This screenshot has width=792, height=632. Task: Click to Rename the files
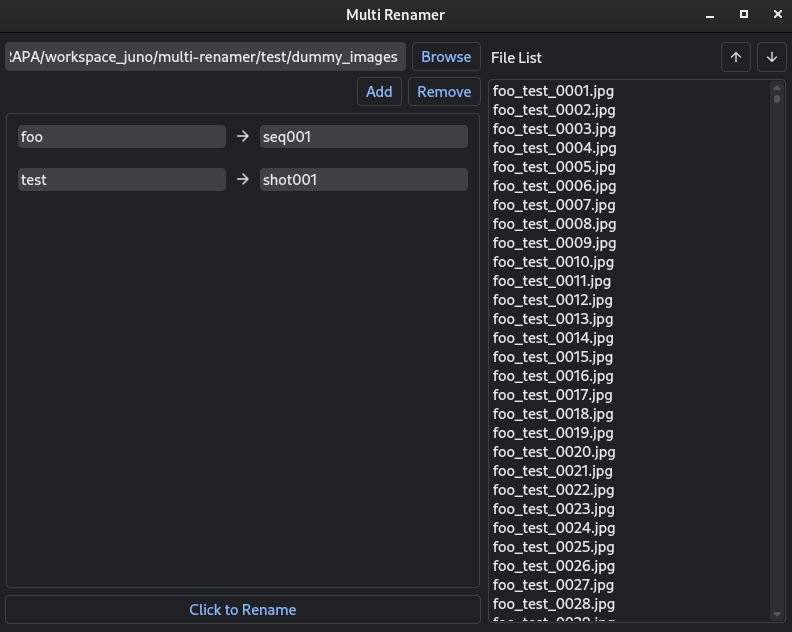click(x=243, y=609)
